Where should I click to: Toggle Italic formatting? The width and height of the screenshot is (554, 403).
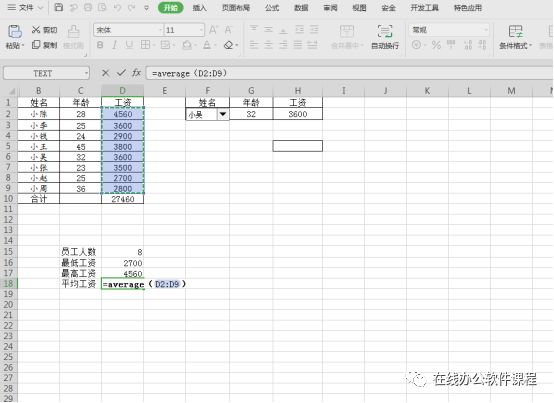115,45
